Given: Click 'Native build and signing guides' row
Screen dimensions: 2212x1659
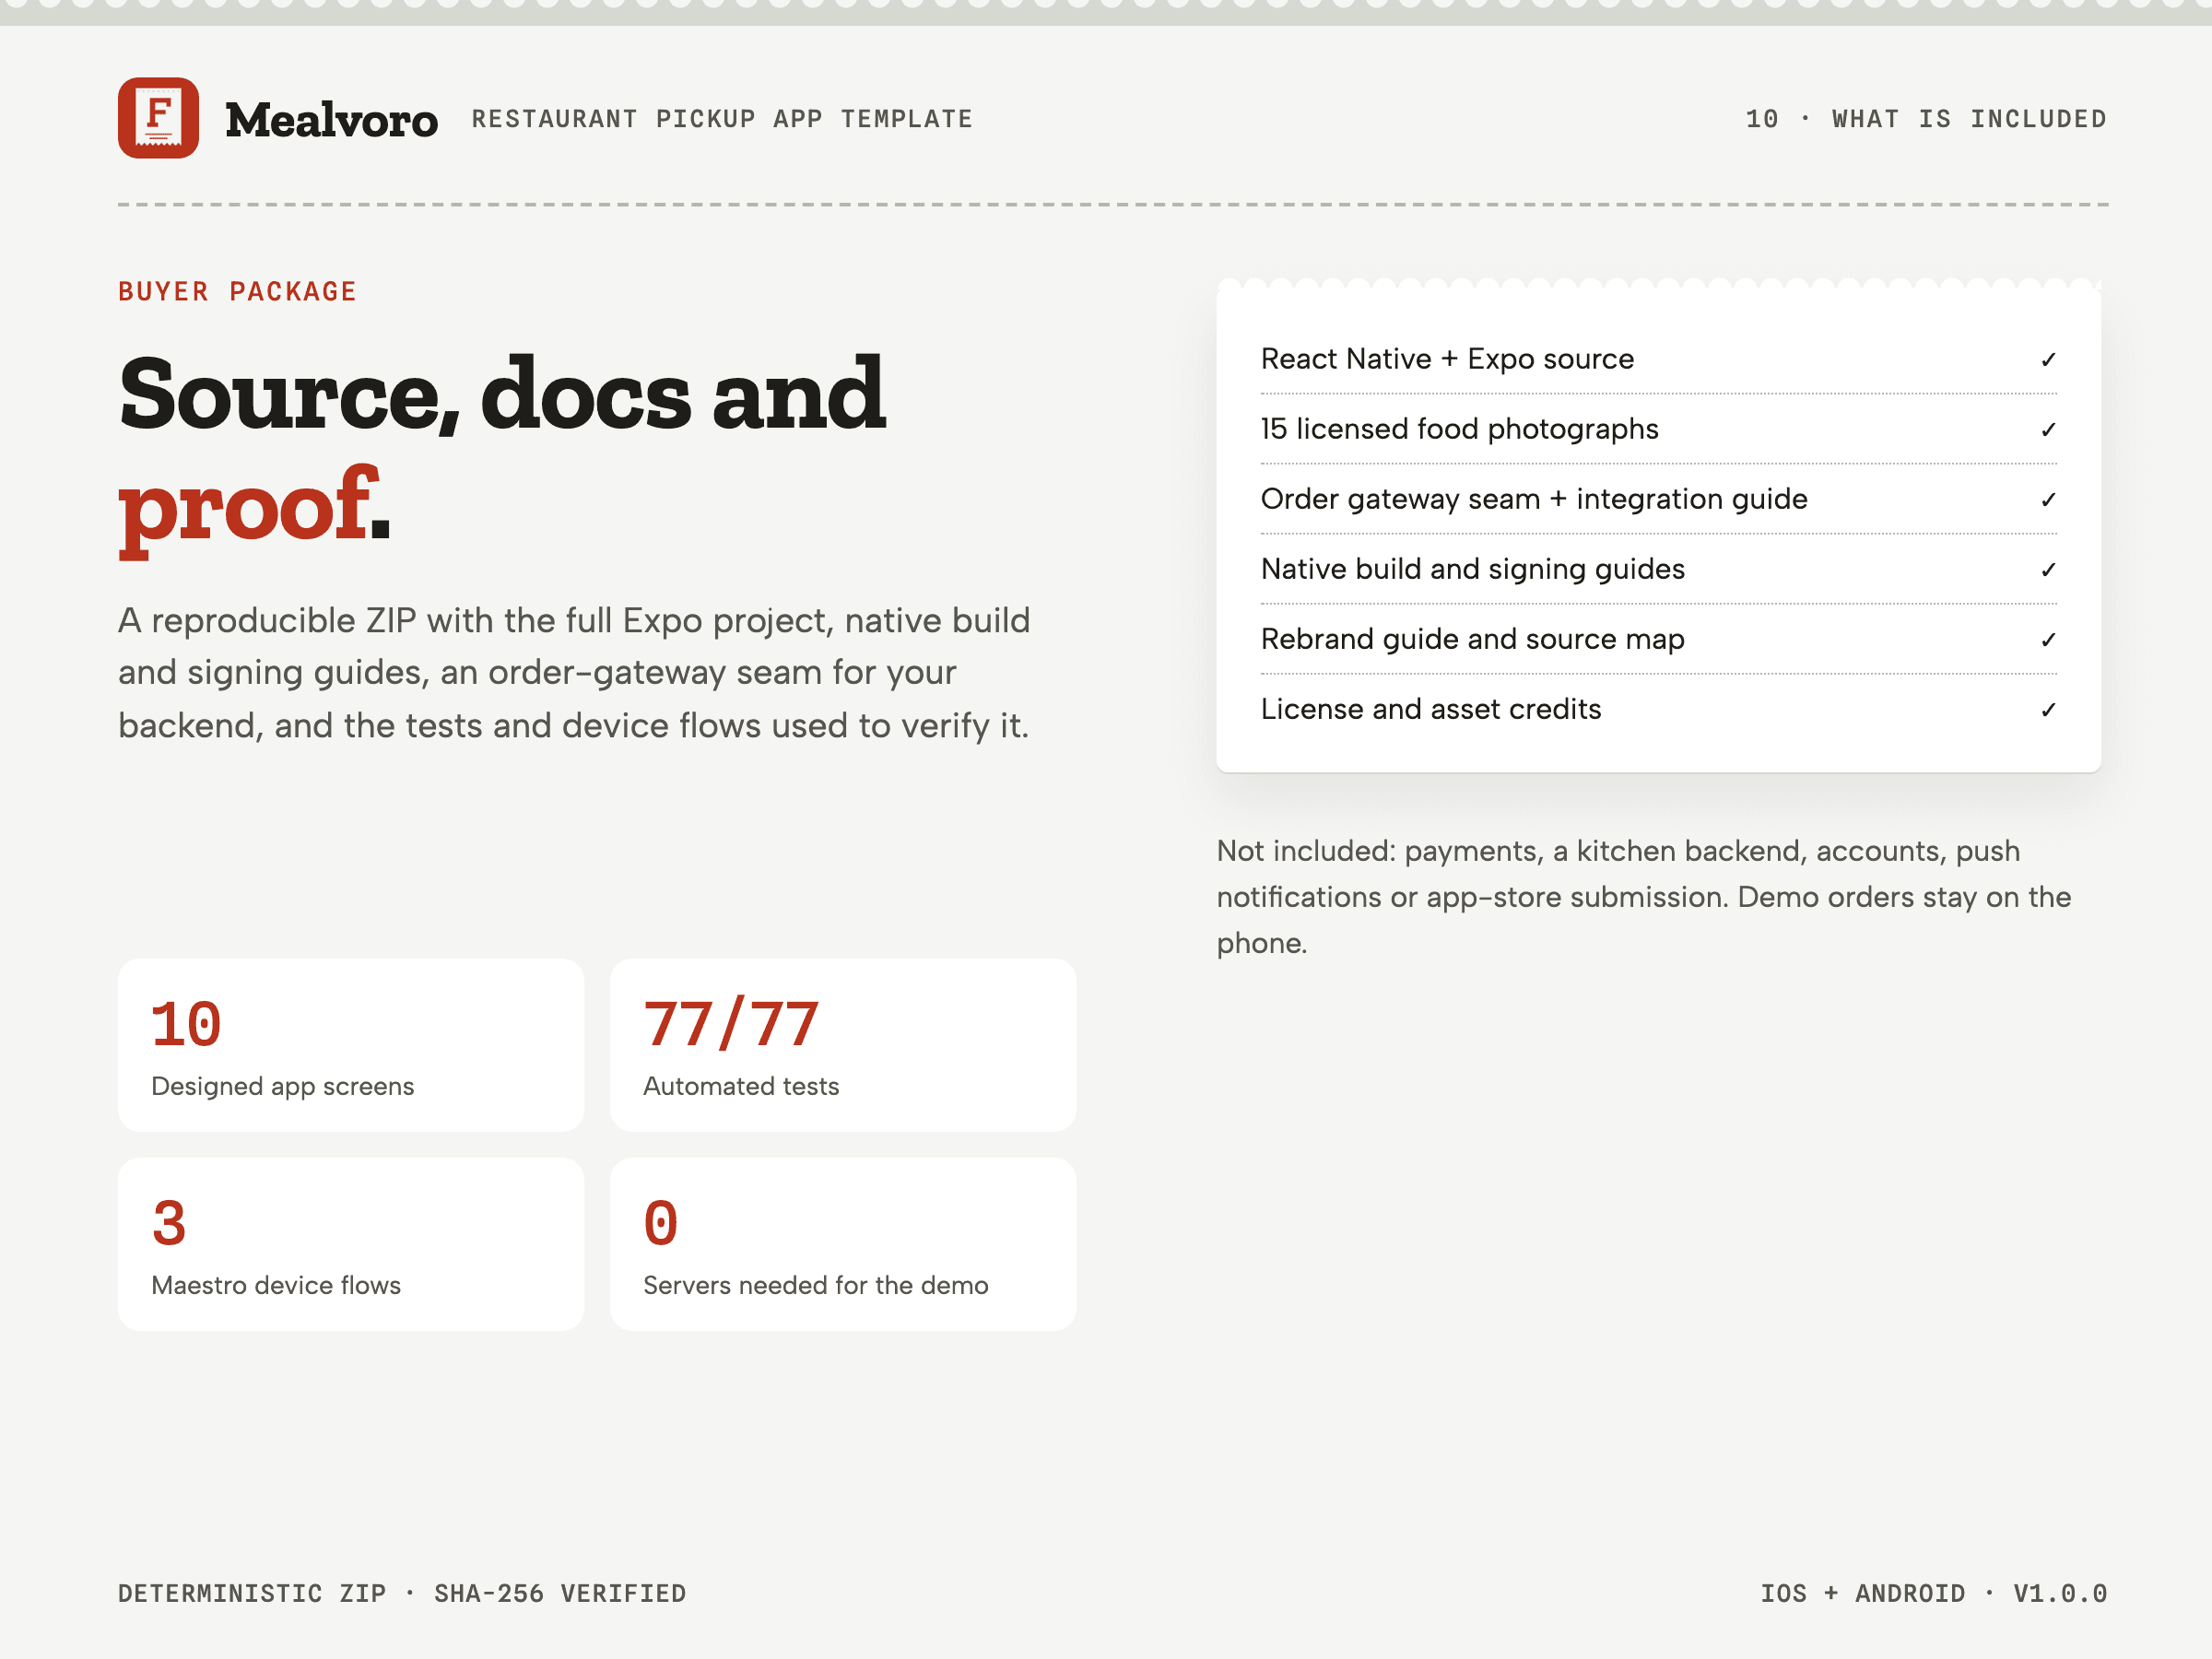Looking at the screenshot, I should coord(1658,569).
